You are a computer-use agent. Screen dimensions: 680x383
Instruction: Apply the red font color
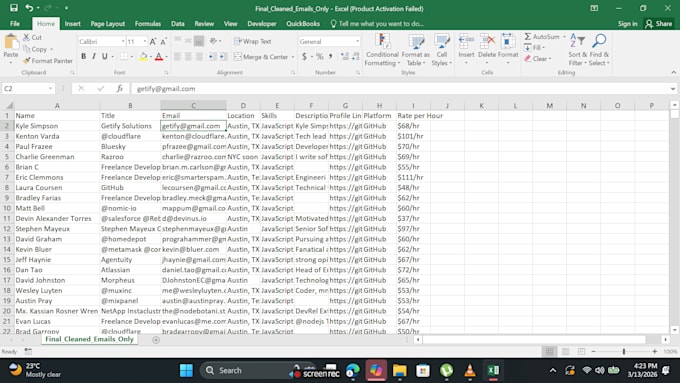tap(159, 56)
